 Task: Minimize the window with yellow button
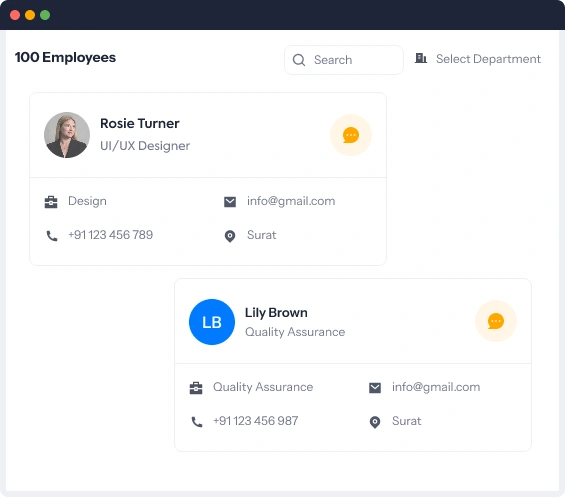[x=30, y=15]
